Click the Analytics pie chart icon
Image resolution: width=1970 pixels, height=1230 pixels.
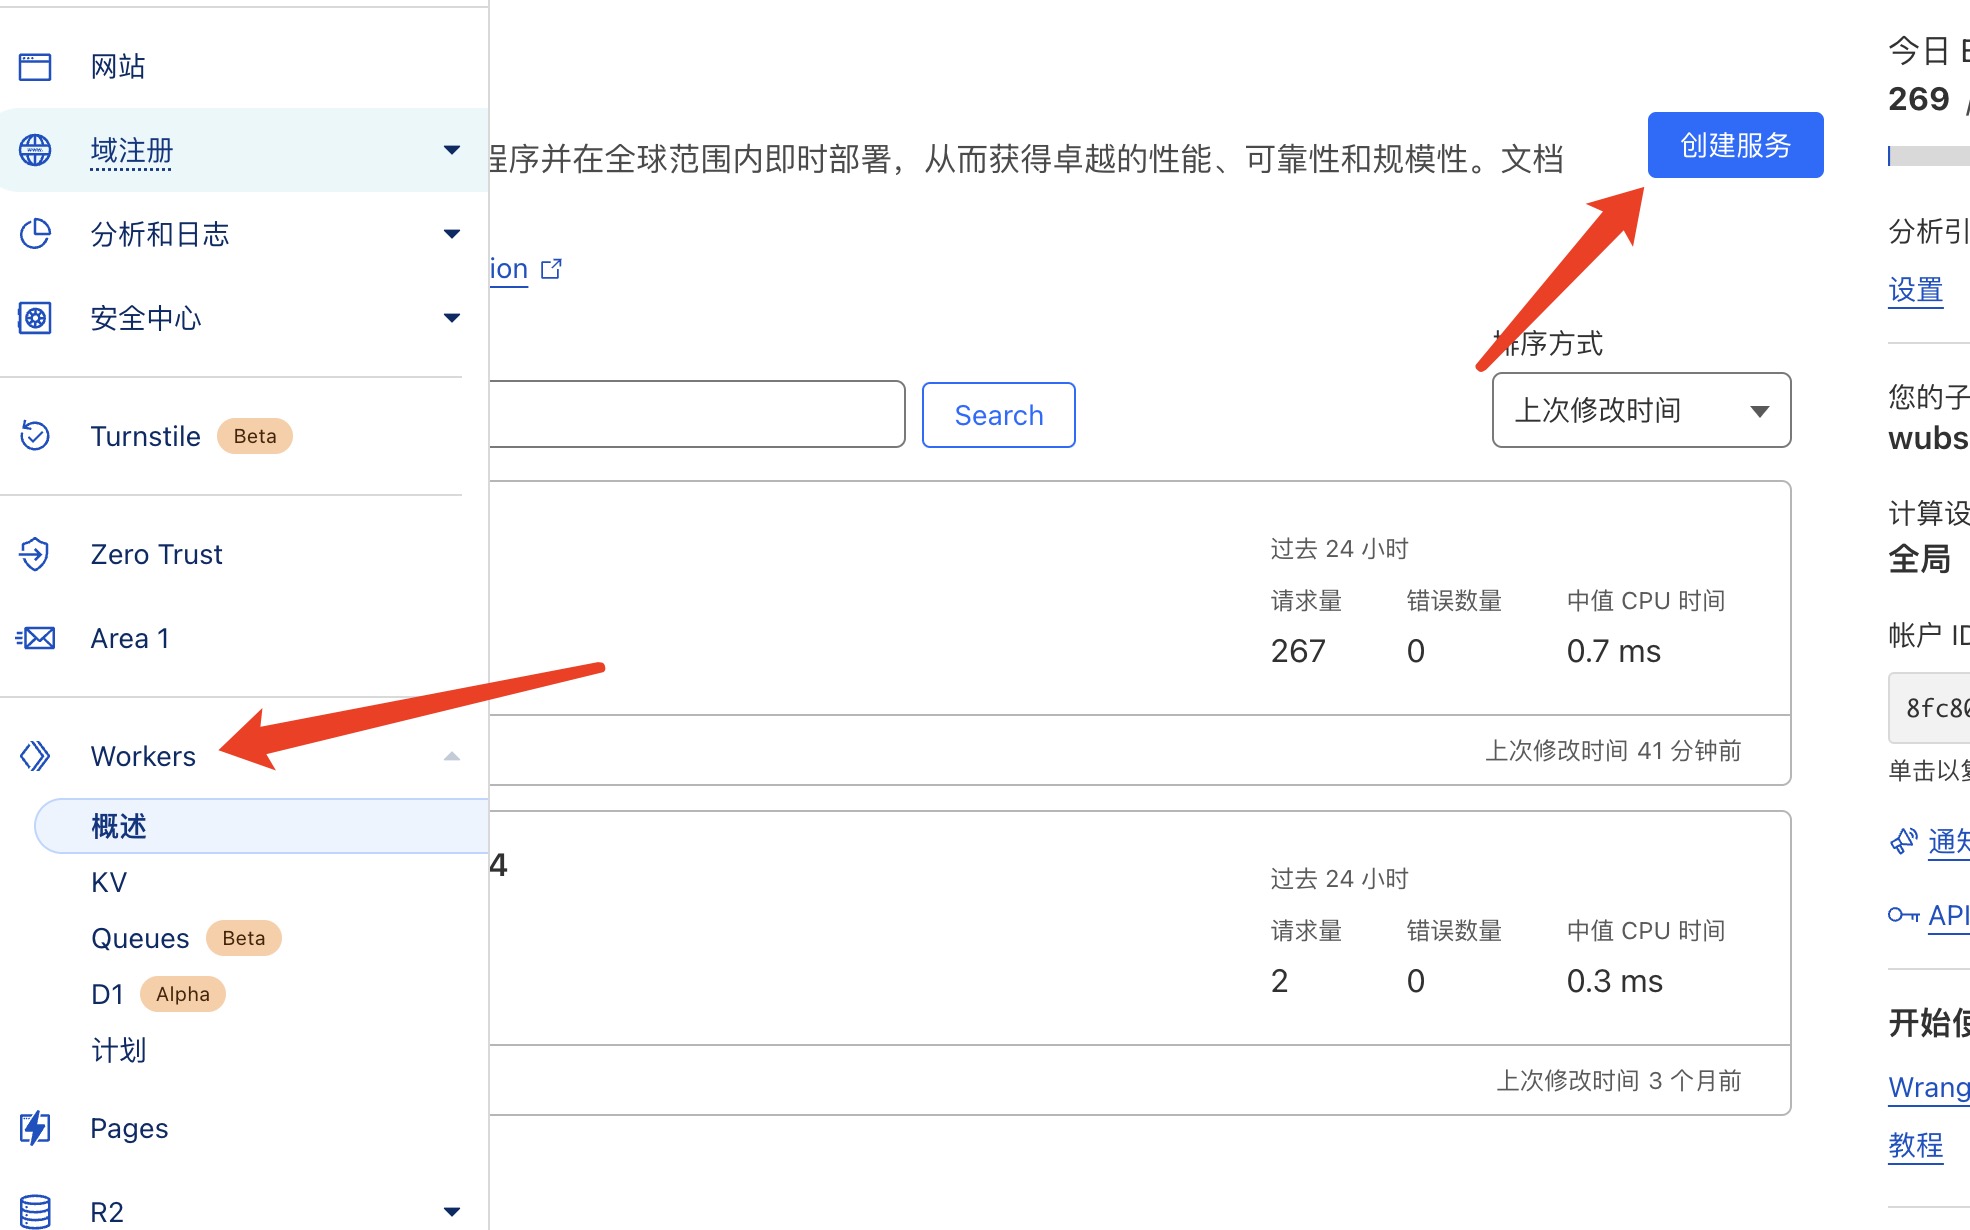pyautogui.click(x=35, y=234)
